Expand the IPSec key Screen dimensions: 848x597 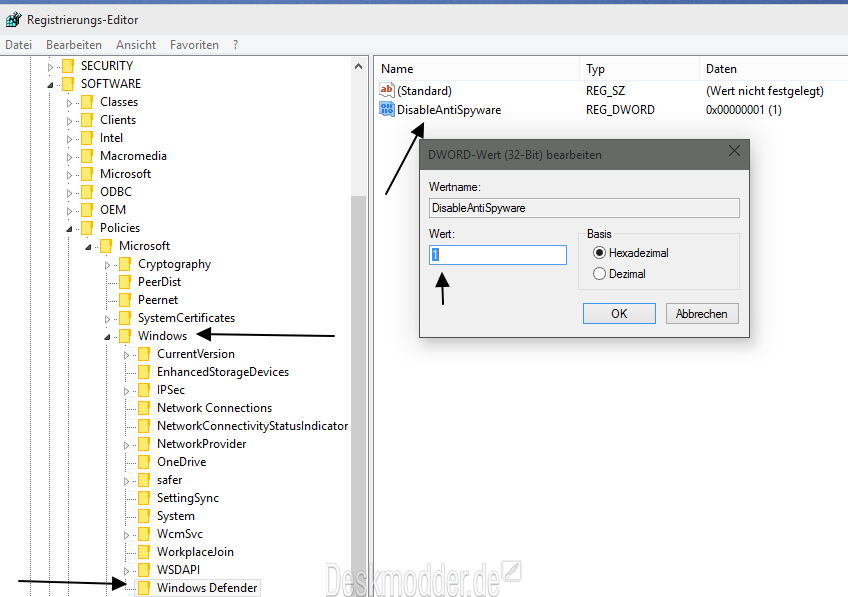tap(126, 391)
